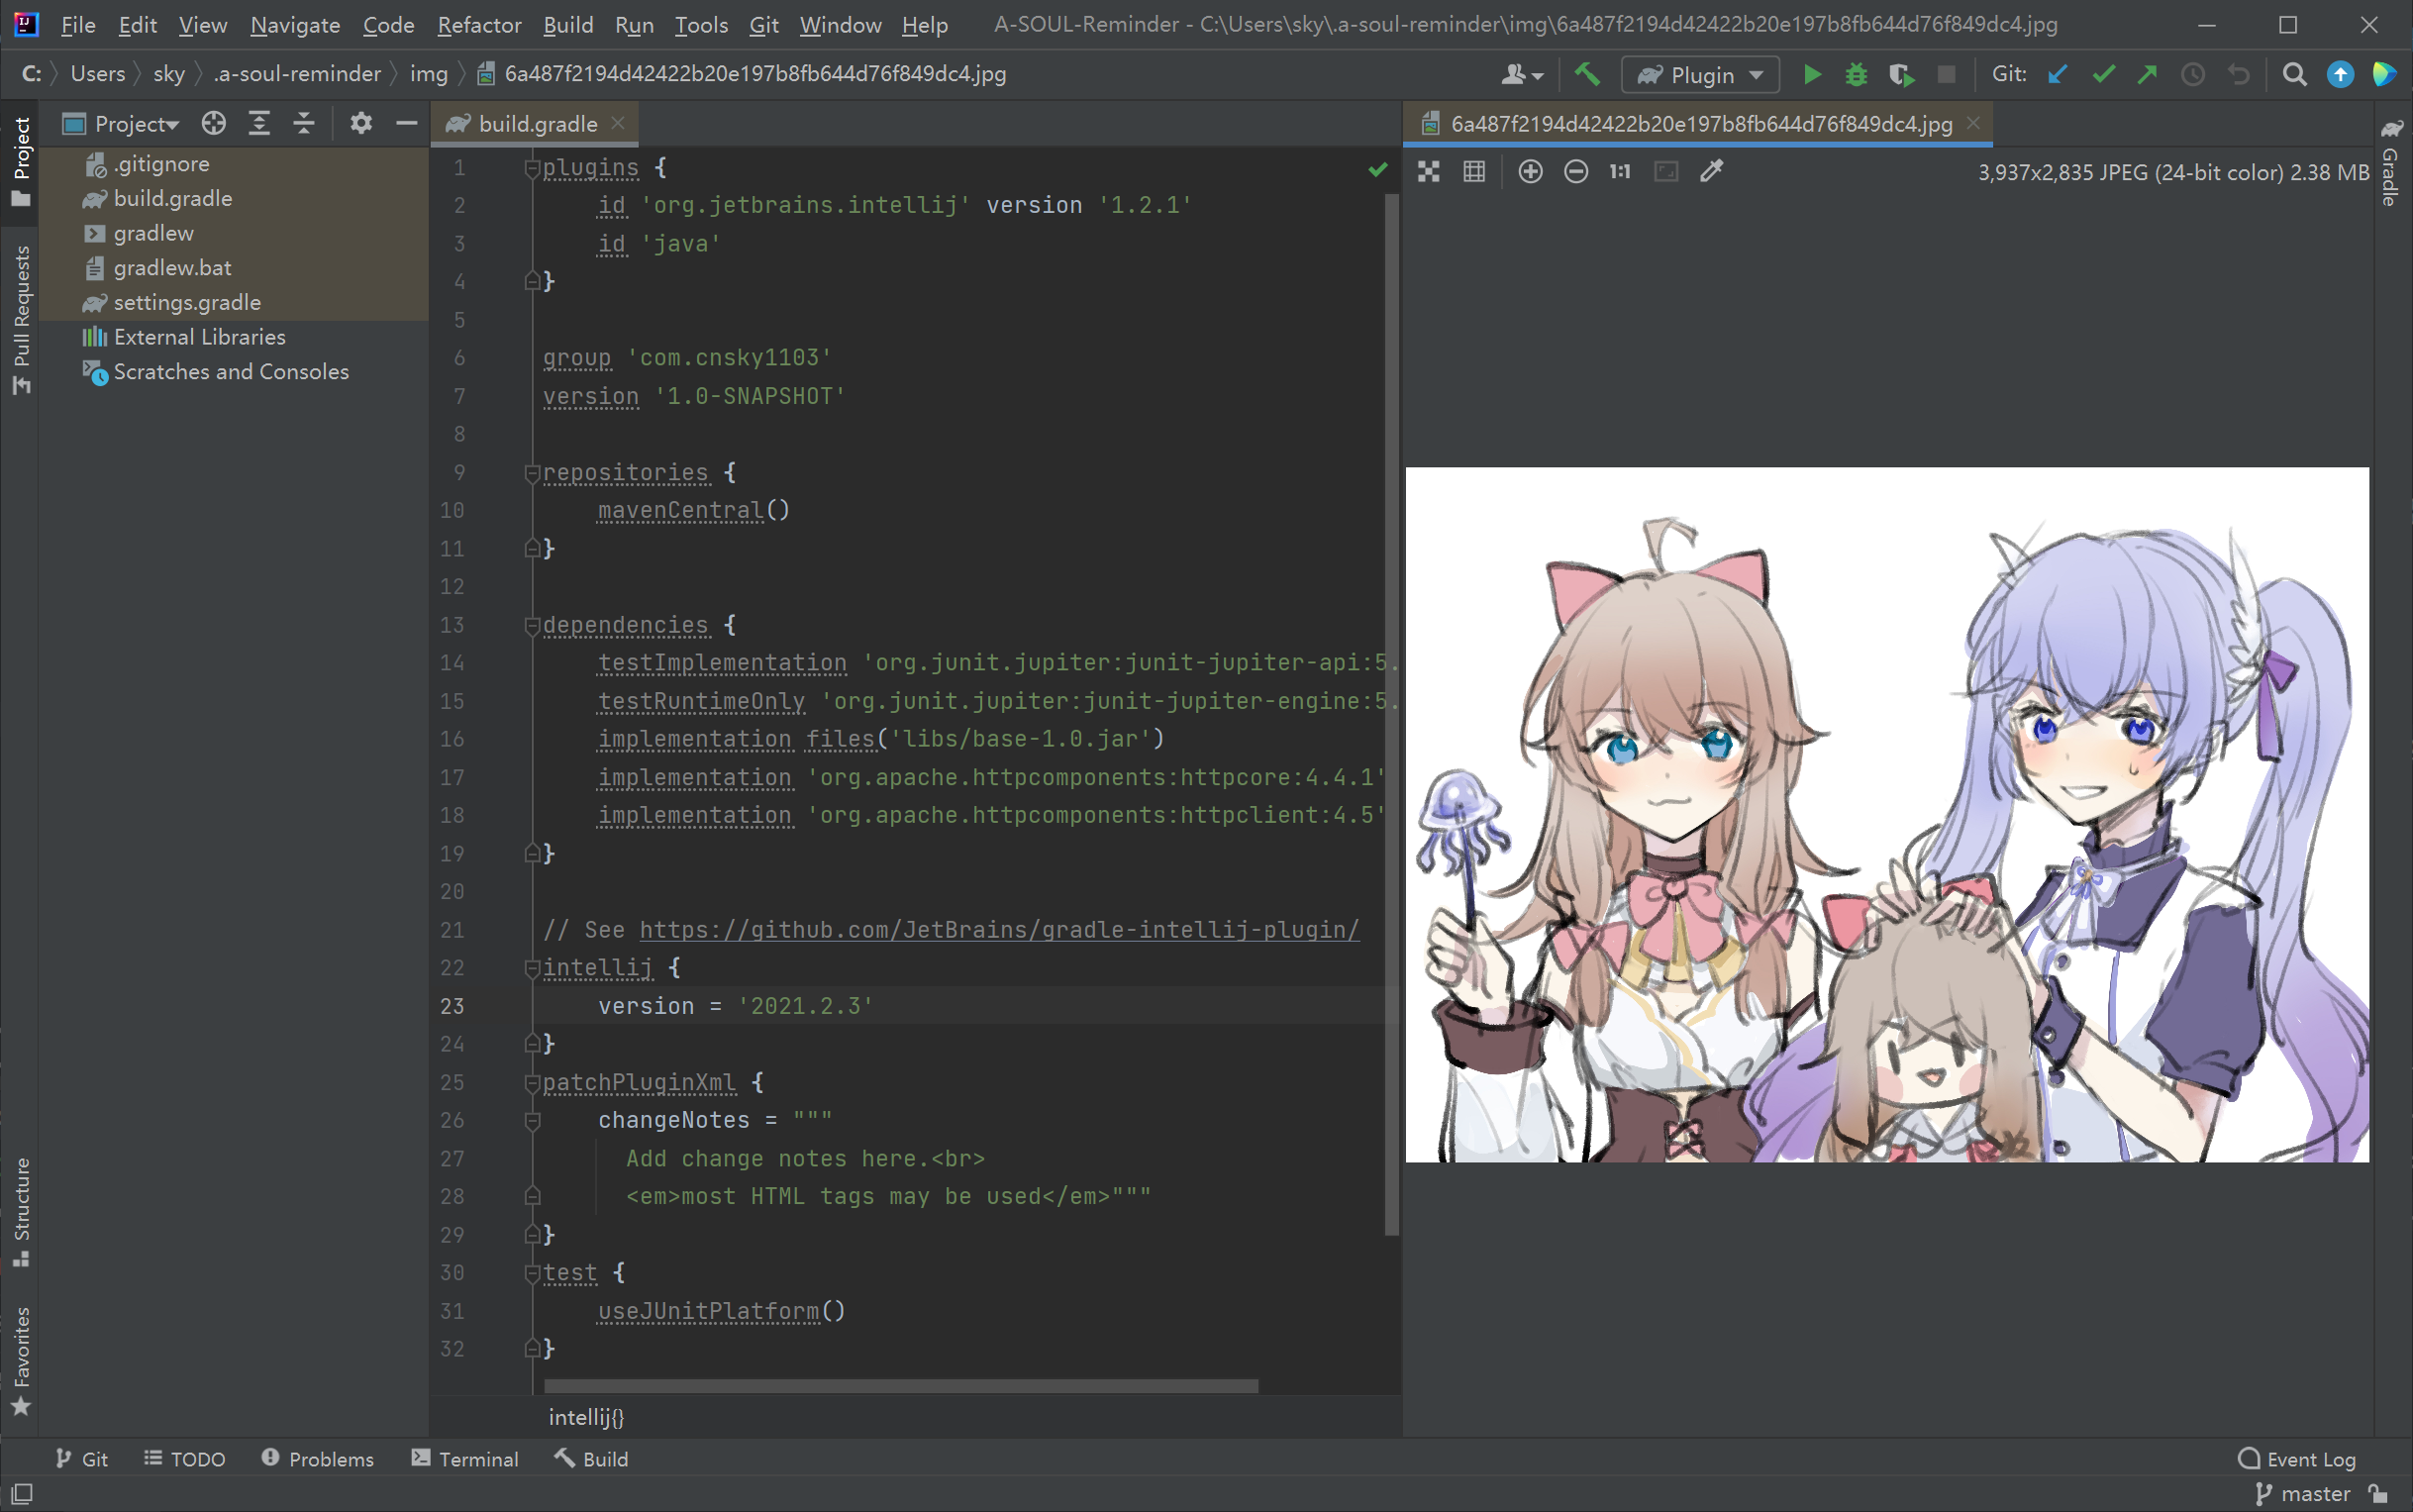Toggle chessboard transparency background
Screen dimensions: 2413x1512
pos(1428,172)
